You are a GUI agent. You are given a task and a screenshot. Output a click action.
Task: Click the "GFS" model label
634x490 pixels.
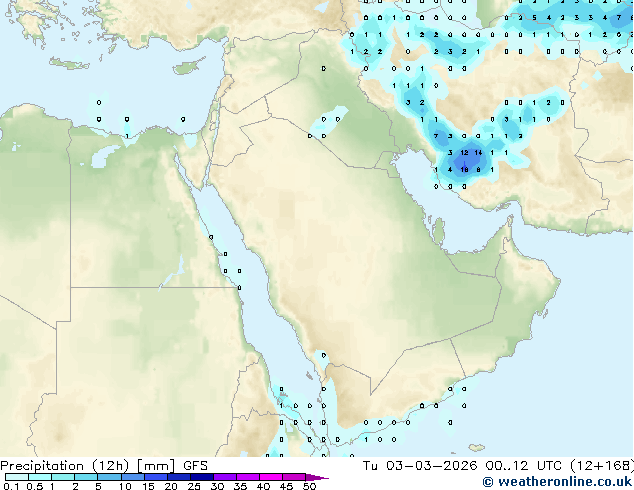pyautogui.click(x=195, y=466)
